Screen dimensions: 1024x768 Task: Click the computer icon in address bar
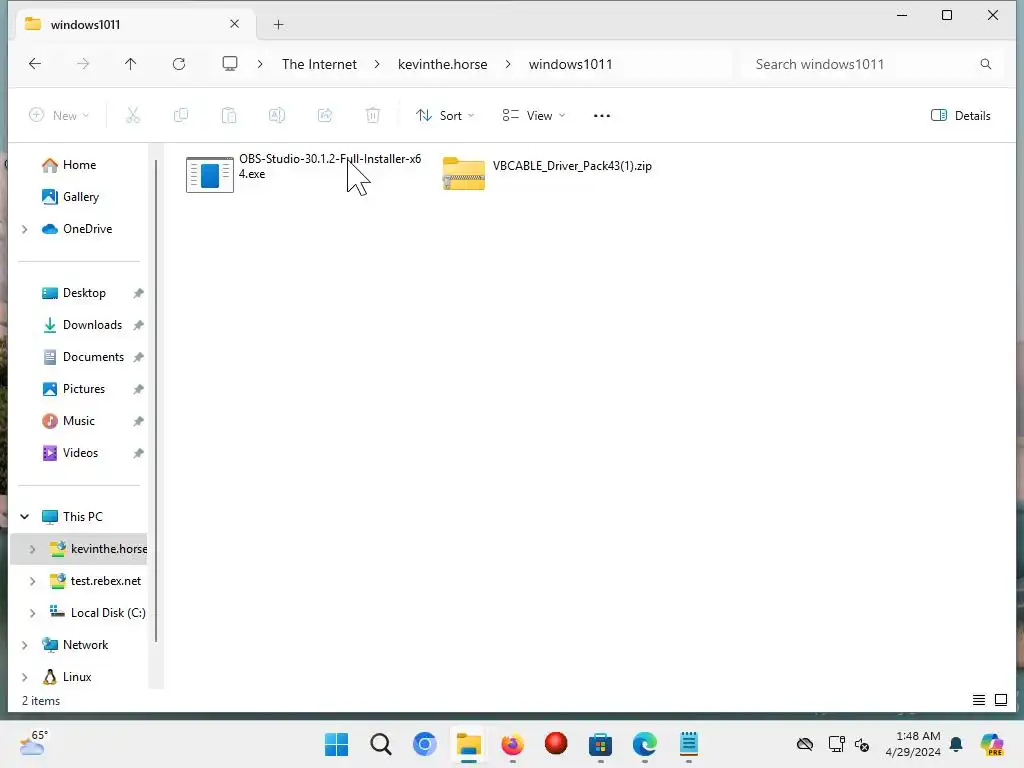[x=230, y=63]
